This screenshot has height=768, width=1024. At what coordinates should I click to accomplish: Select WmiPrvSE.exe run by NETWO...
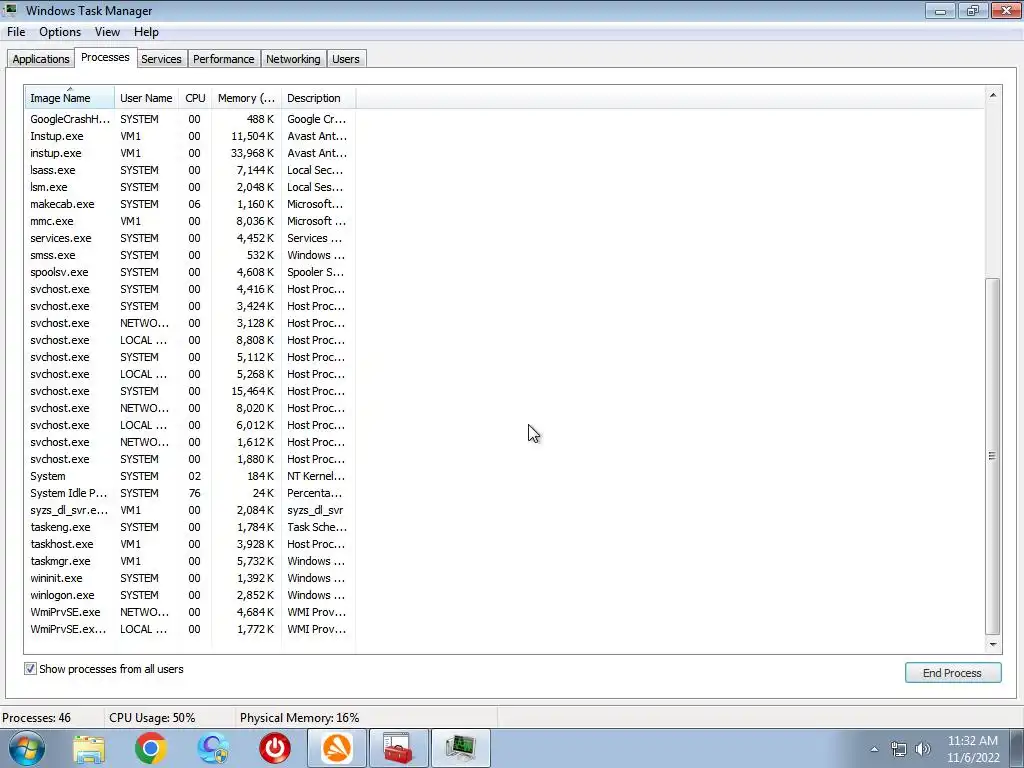[x=190, y=612]
